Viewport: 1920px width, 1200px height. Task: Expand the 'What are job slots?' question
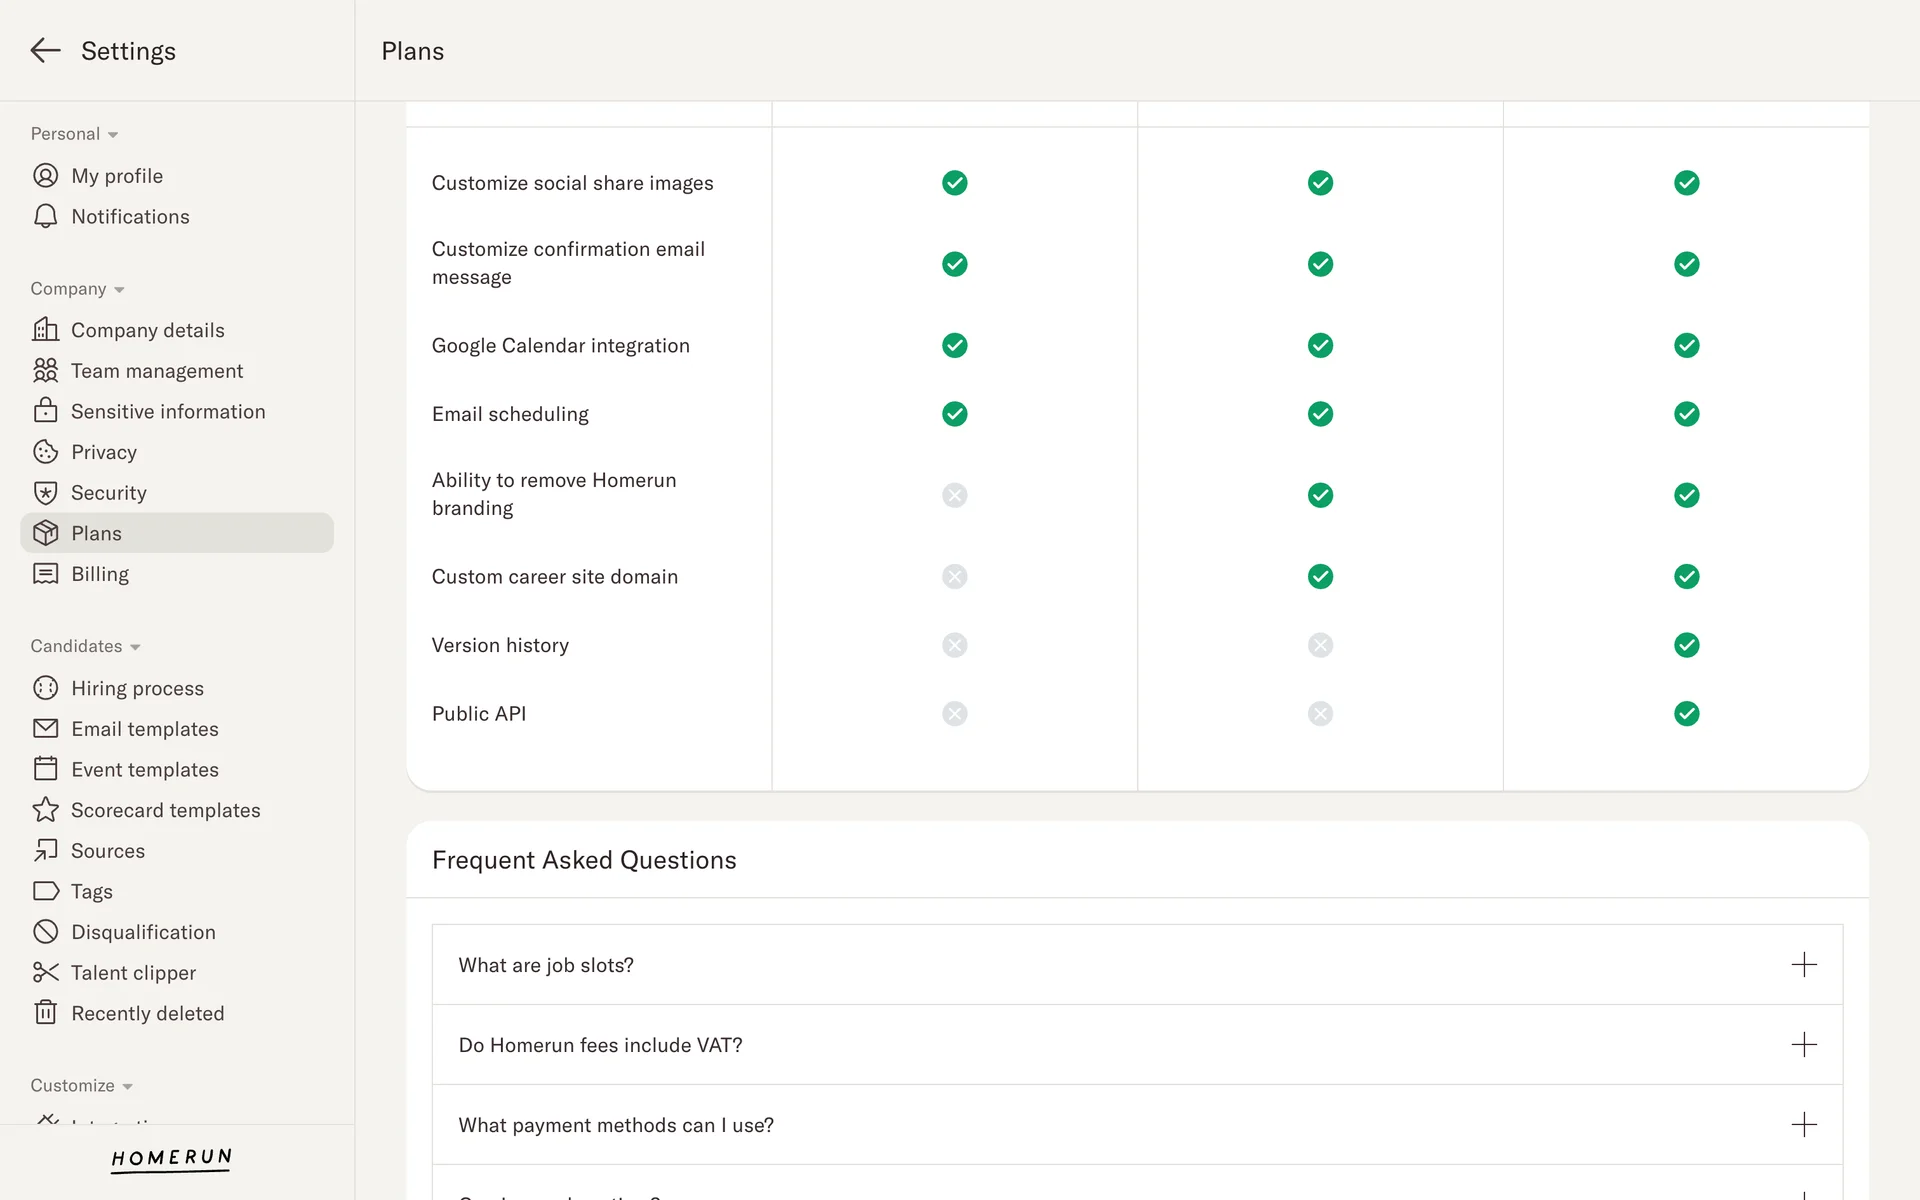pyautogui.click(x=1803, y=965)
